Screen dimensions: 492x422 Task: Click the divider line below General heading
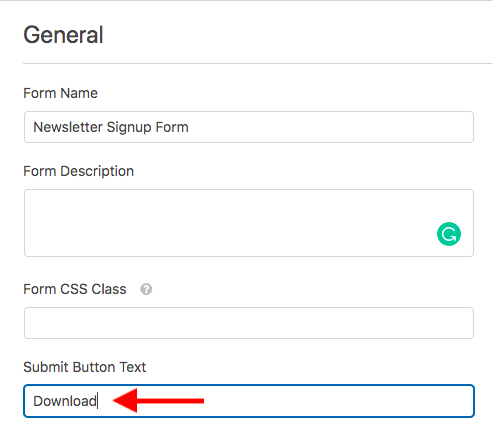click(x=257, y=63)
